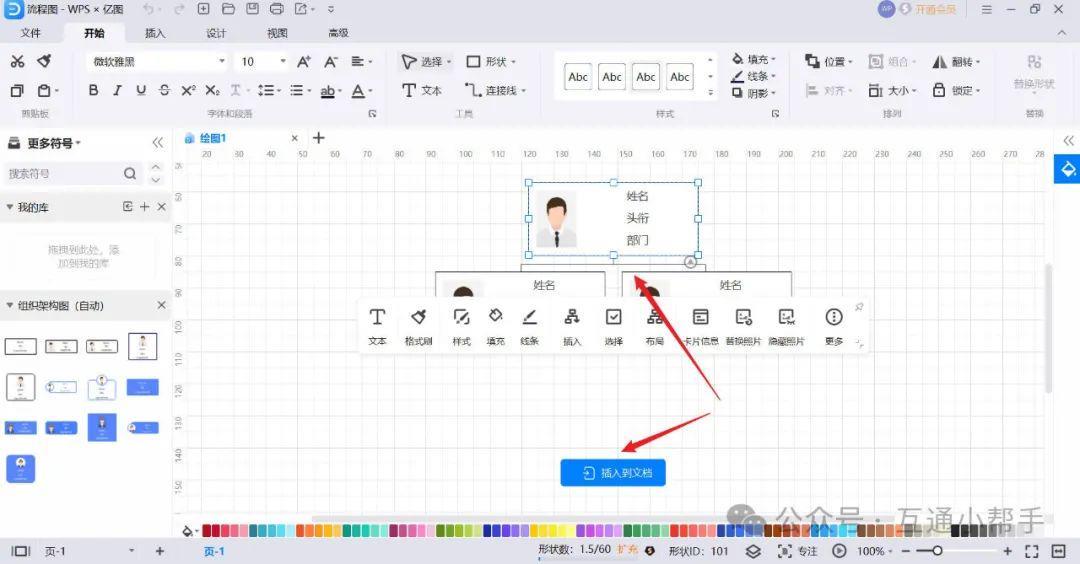
Task: Add a new drawing tab with the plus button
Action: [319, 138]
